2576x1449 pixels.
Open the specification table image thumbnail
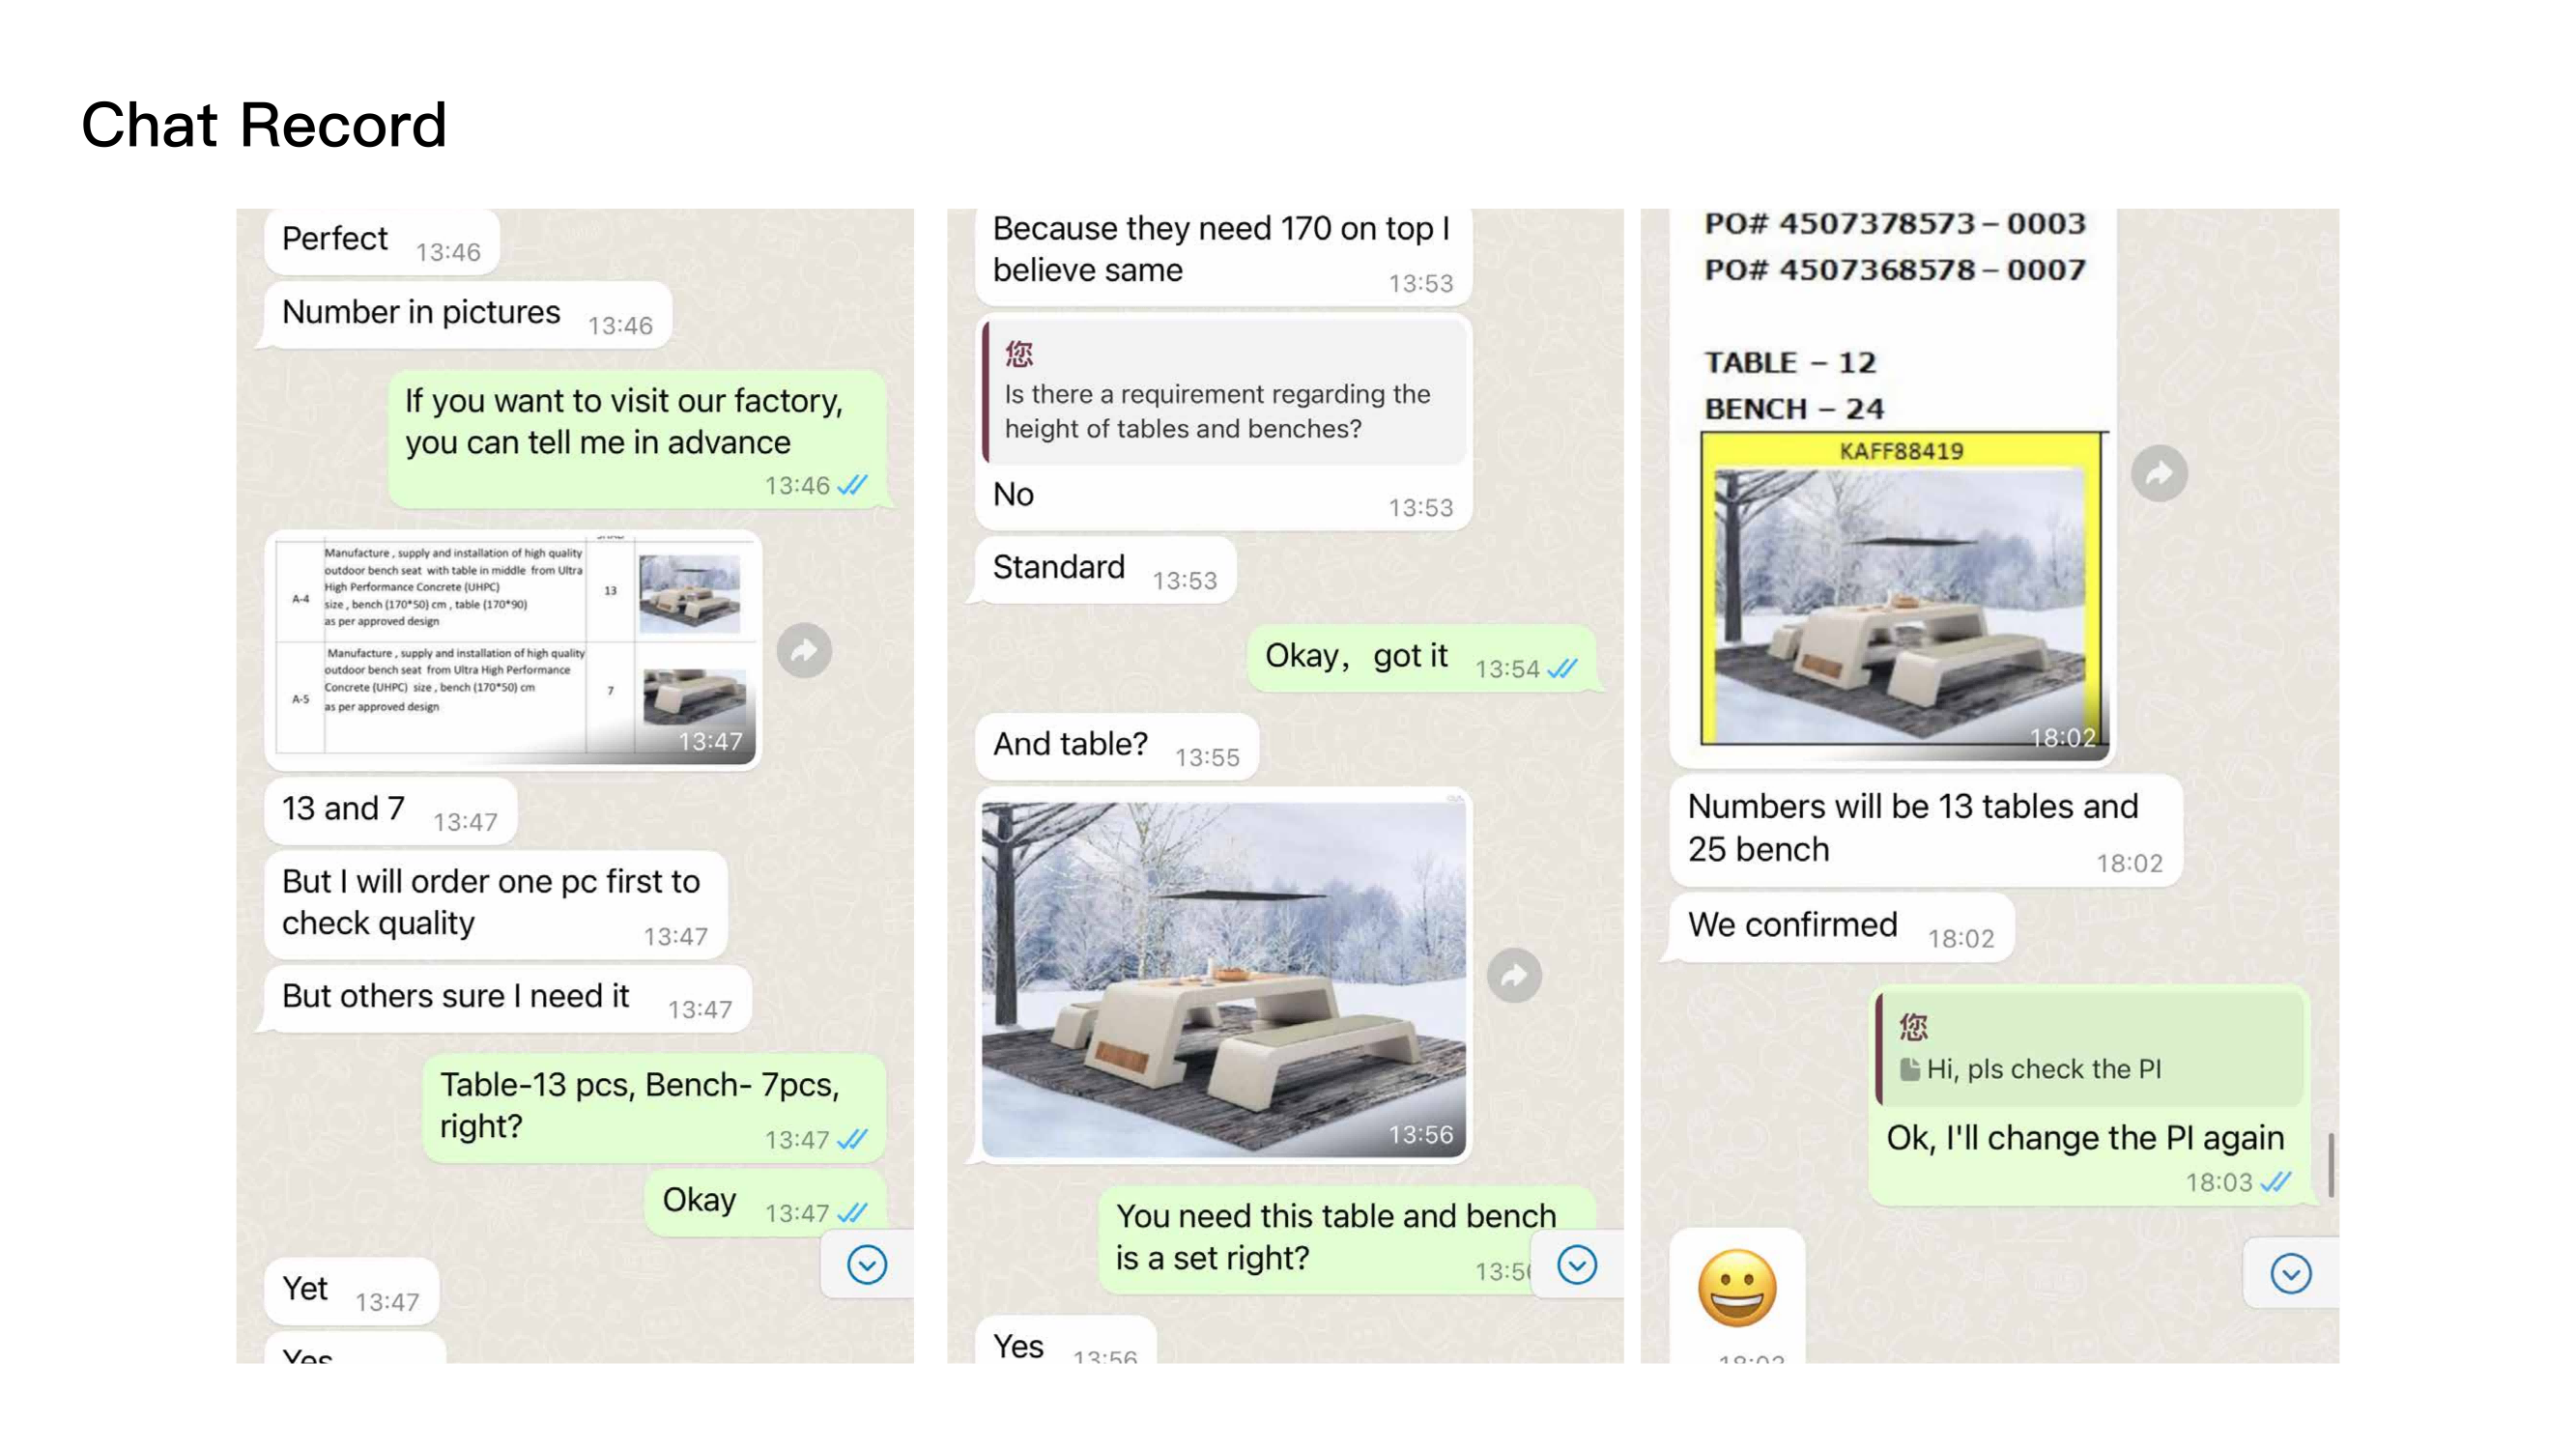(x=514, y=650)
